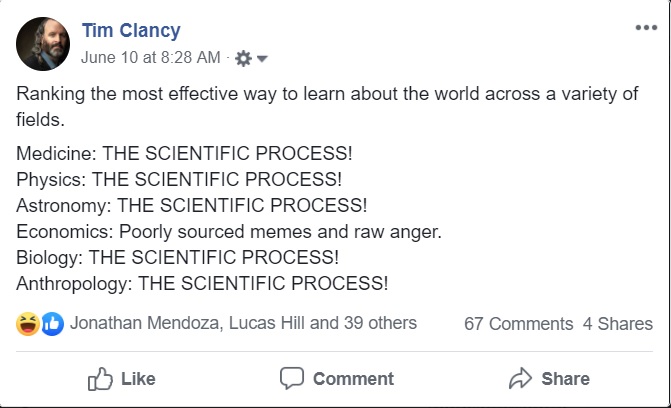Click the curved share arrow icon
The image size is (671, 408).
pyautogui.click(x=520, y=378)
